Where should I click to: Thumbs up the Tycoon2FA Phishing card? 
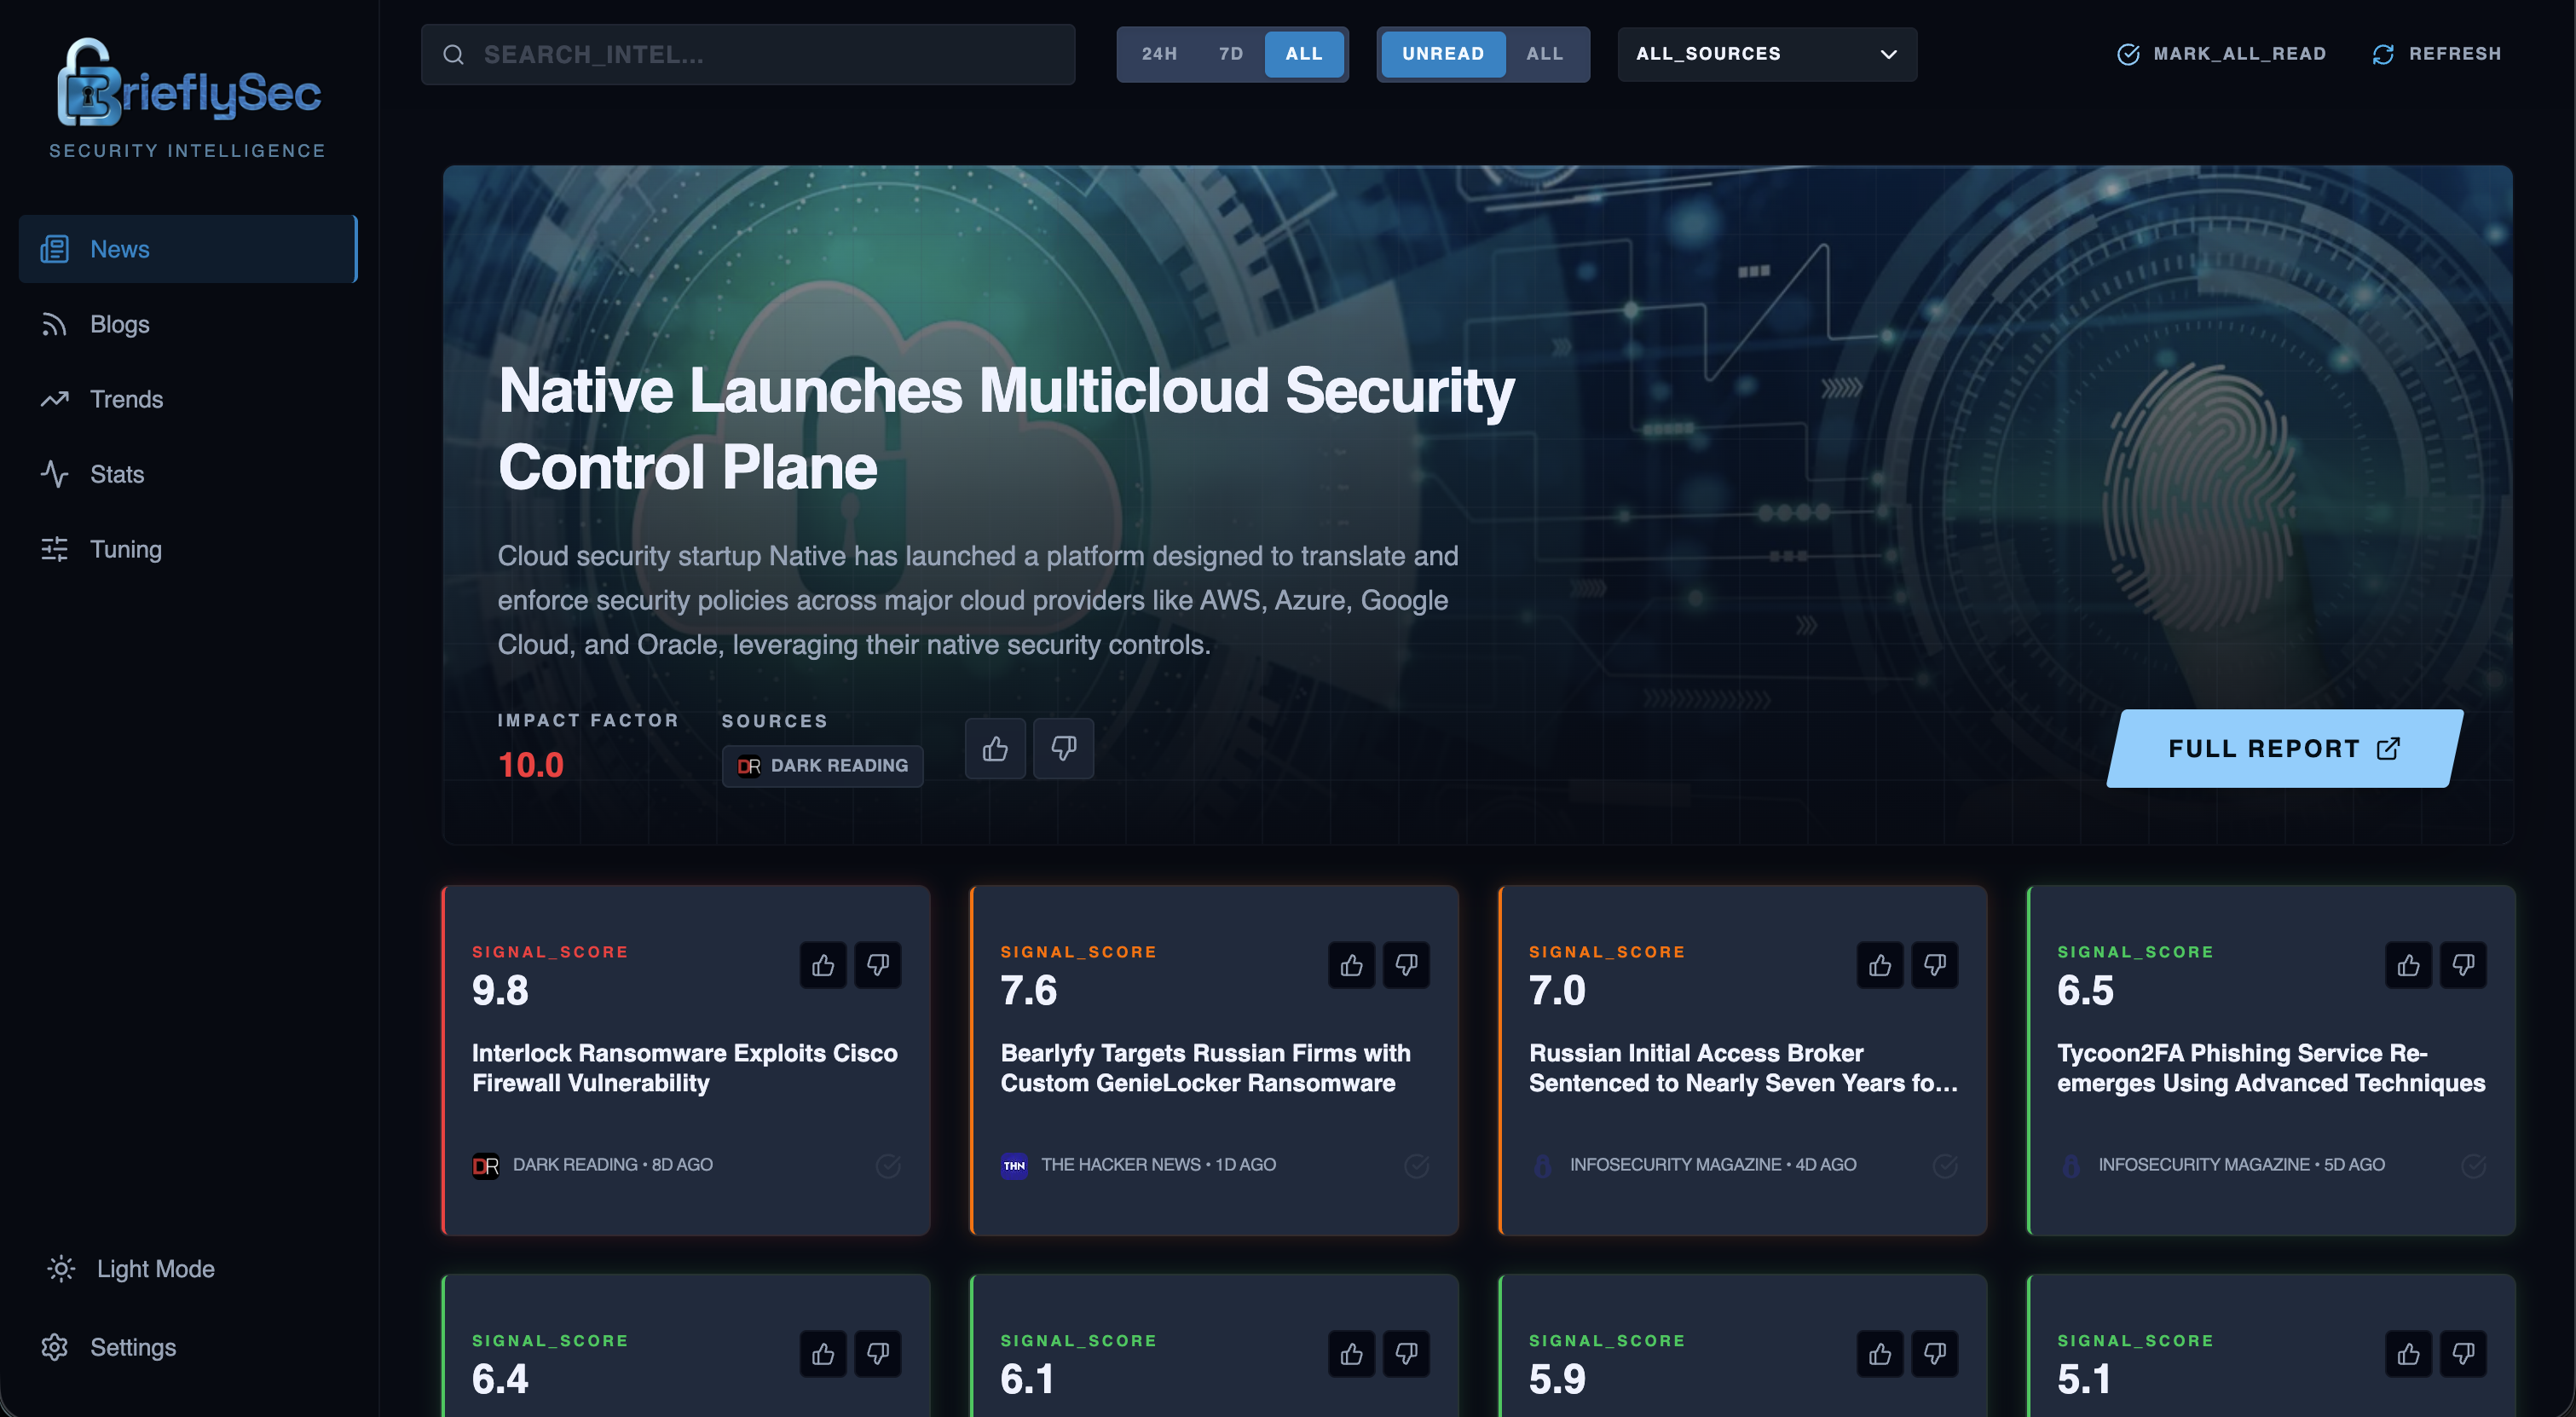tap(2408, 964)
